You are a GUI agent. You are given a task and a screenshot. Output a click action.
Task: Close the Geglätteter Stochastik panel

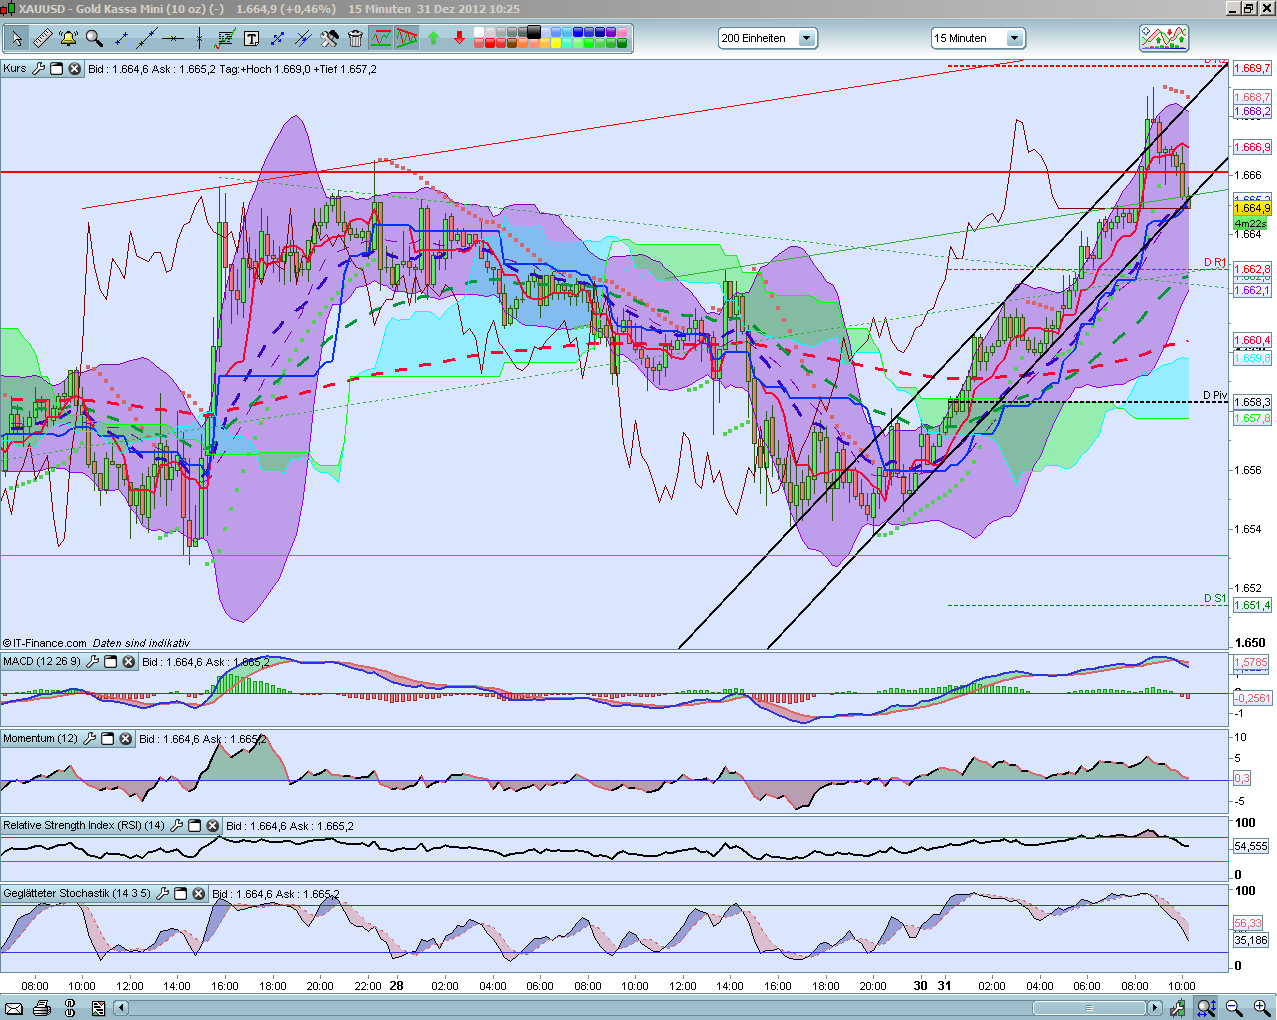tap(199, 893)
